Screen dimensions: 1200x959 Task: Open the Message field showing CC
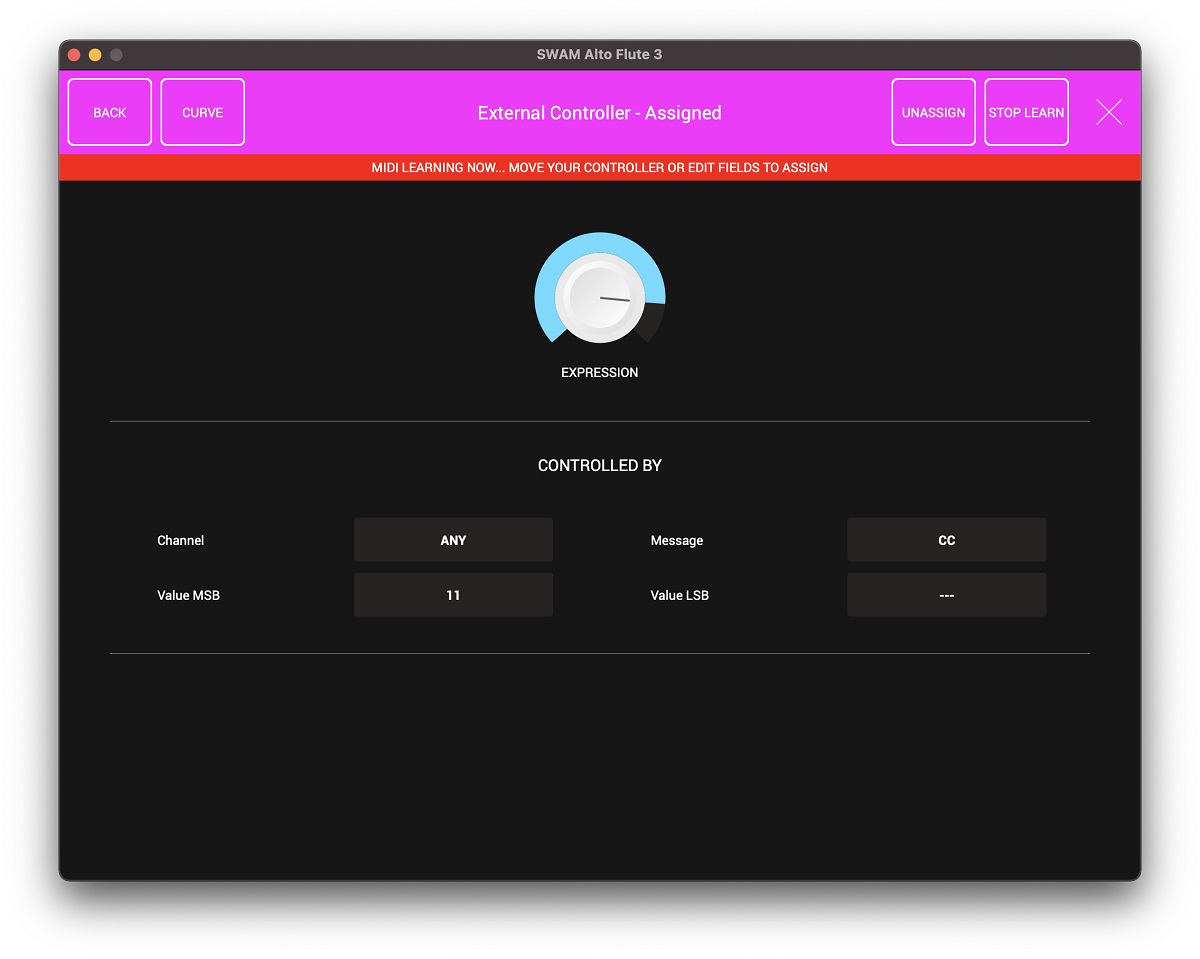(x=947, y=540)
